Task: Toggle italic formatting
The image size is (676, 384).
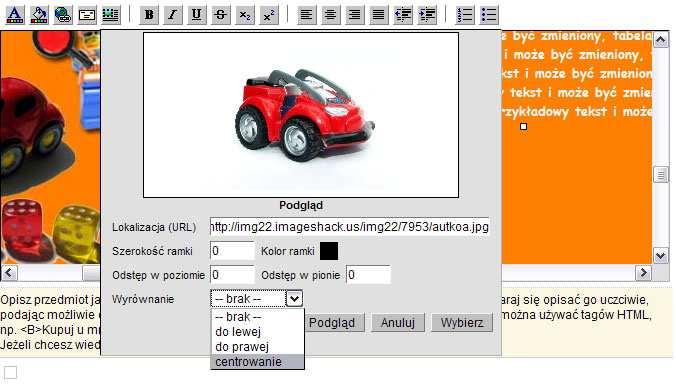Action: (x=173, y=15)
